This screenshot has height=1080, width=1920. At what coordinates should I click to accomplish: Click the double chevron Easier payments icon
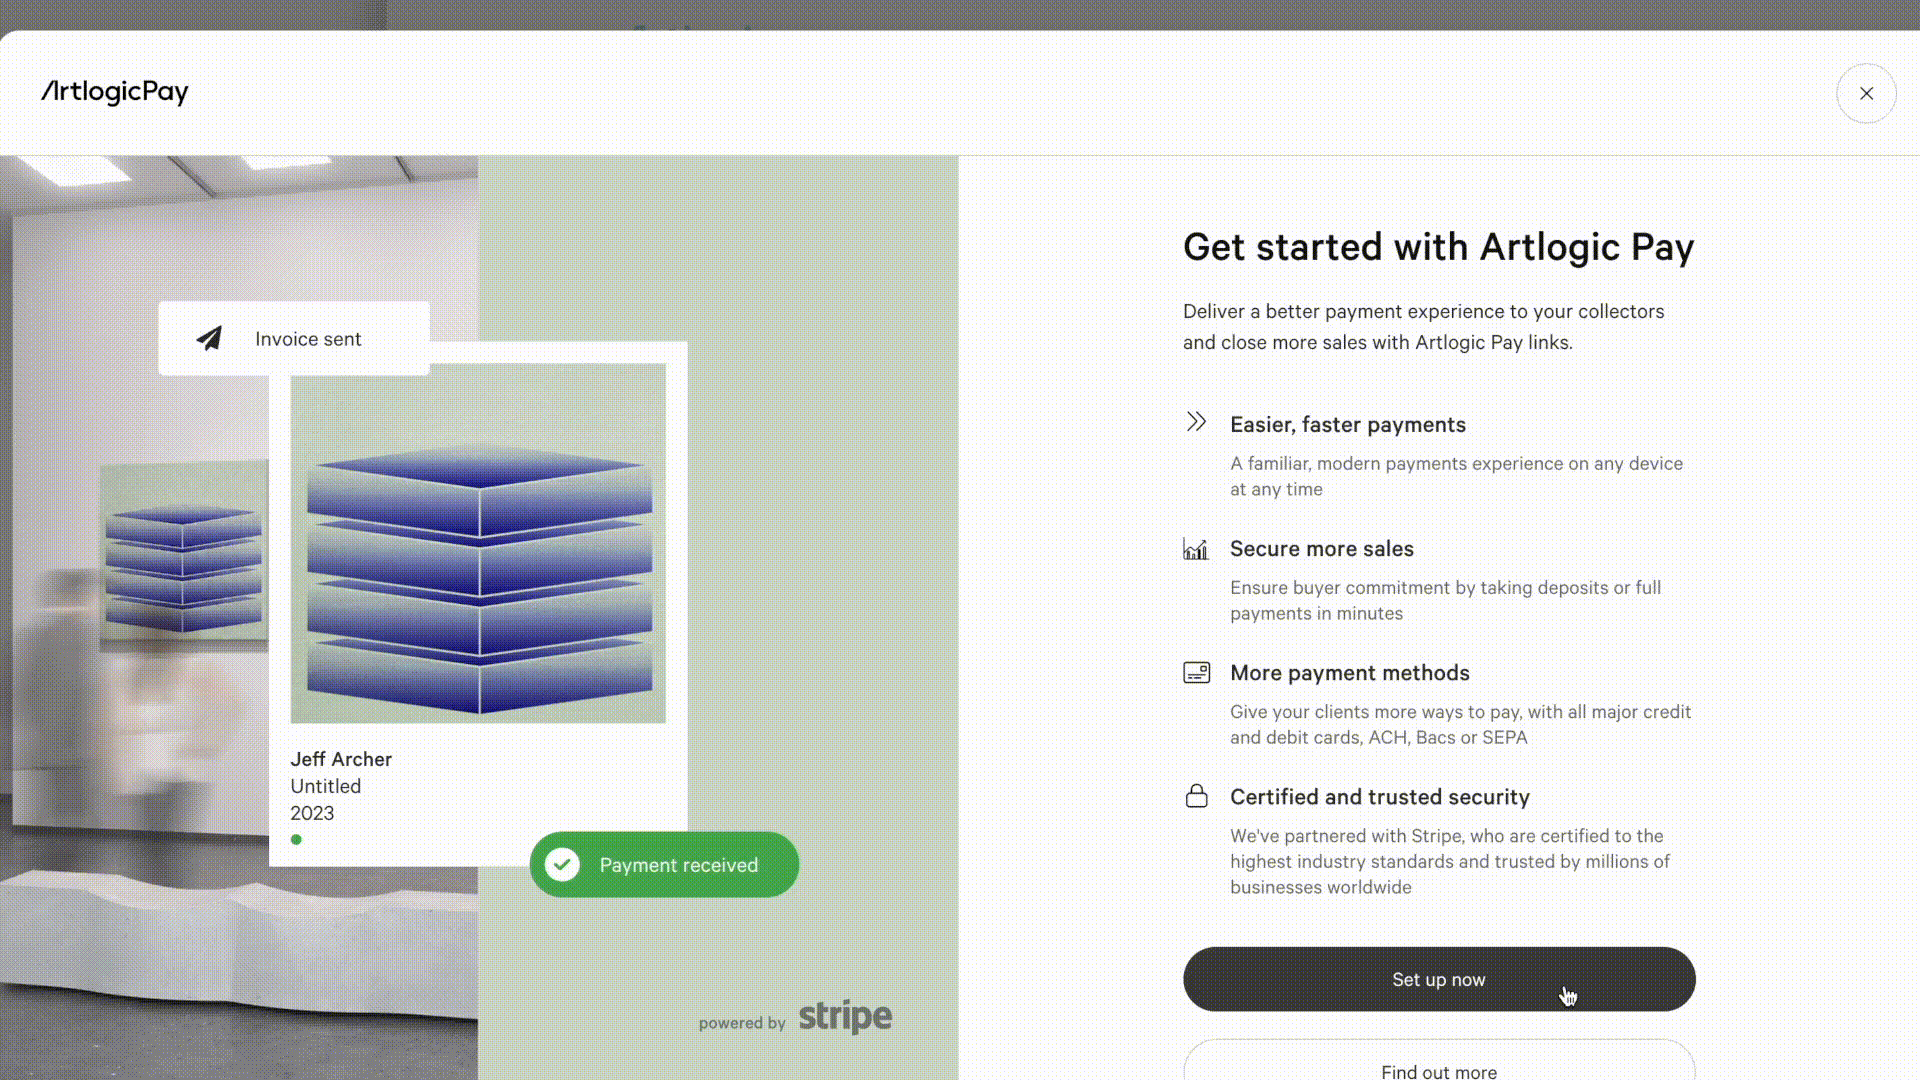1196,422
